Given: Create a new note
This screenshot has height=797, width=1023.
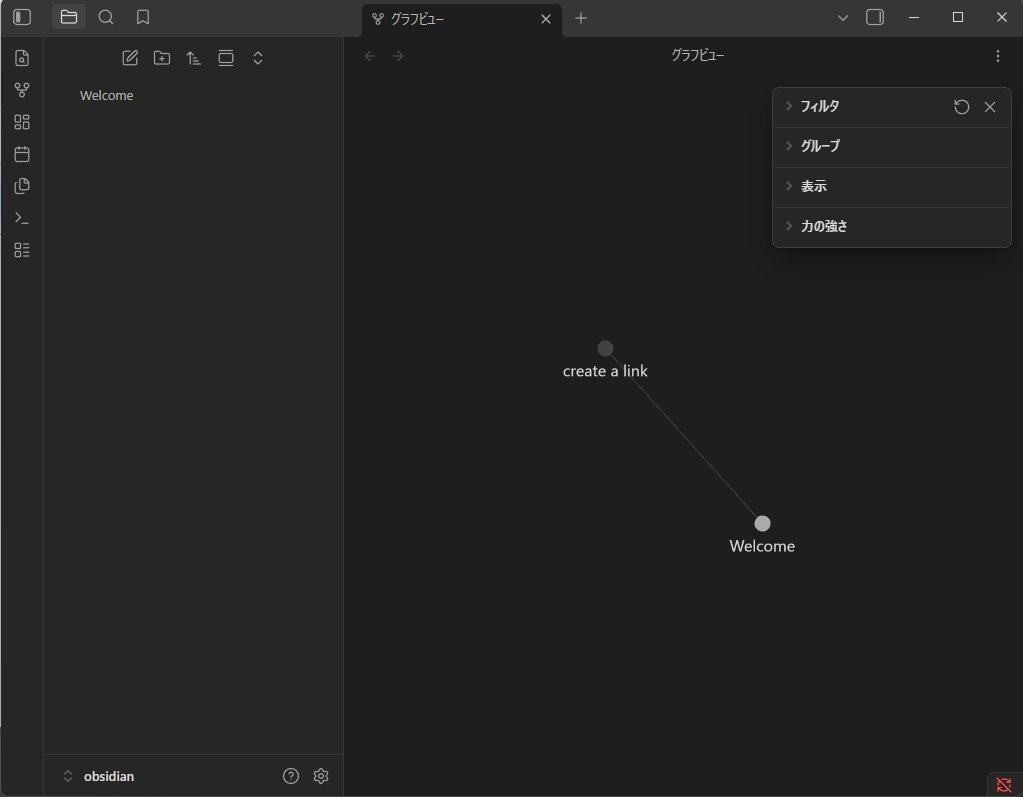Looking at the screenshot, I should [x=130, y=58].
